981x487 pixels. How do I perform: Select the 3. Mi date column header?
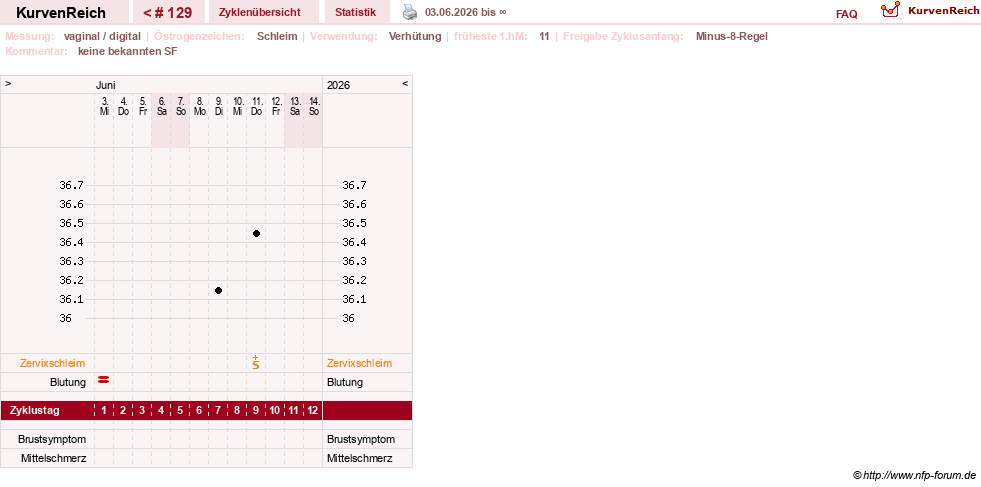click(x=104, y=106)
